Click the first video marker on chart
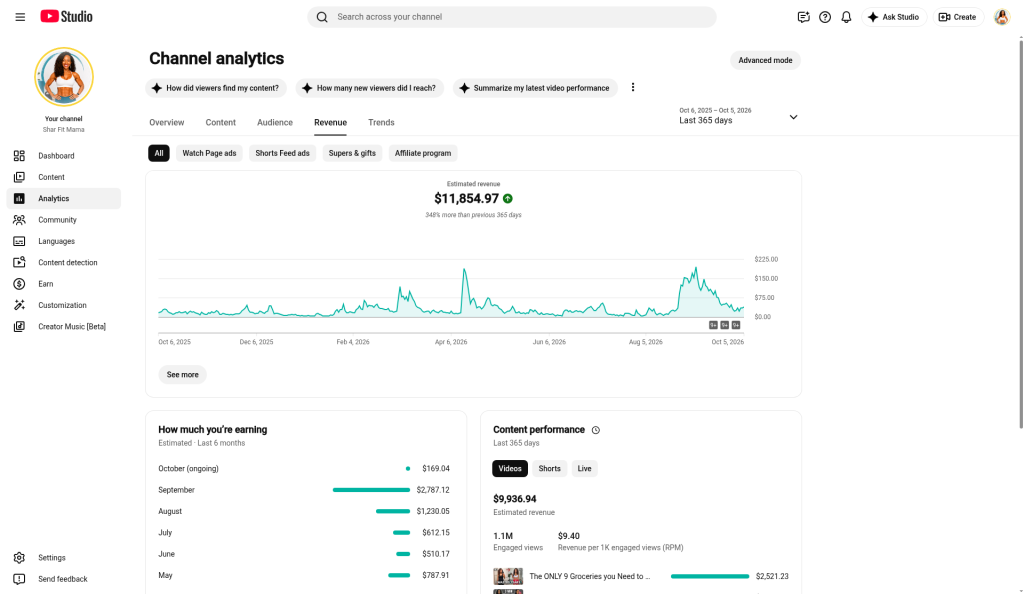Screen dimensions: 1024x594 point(713,325)
